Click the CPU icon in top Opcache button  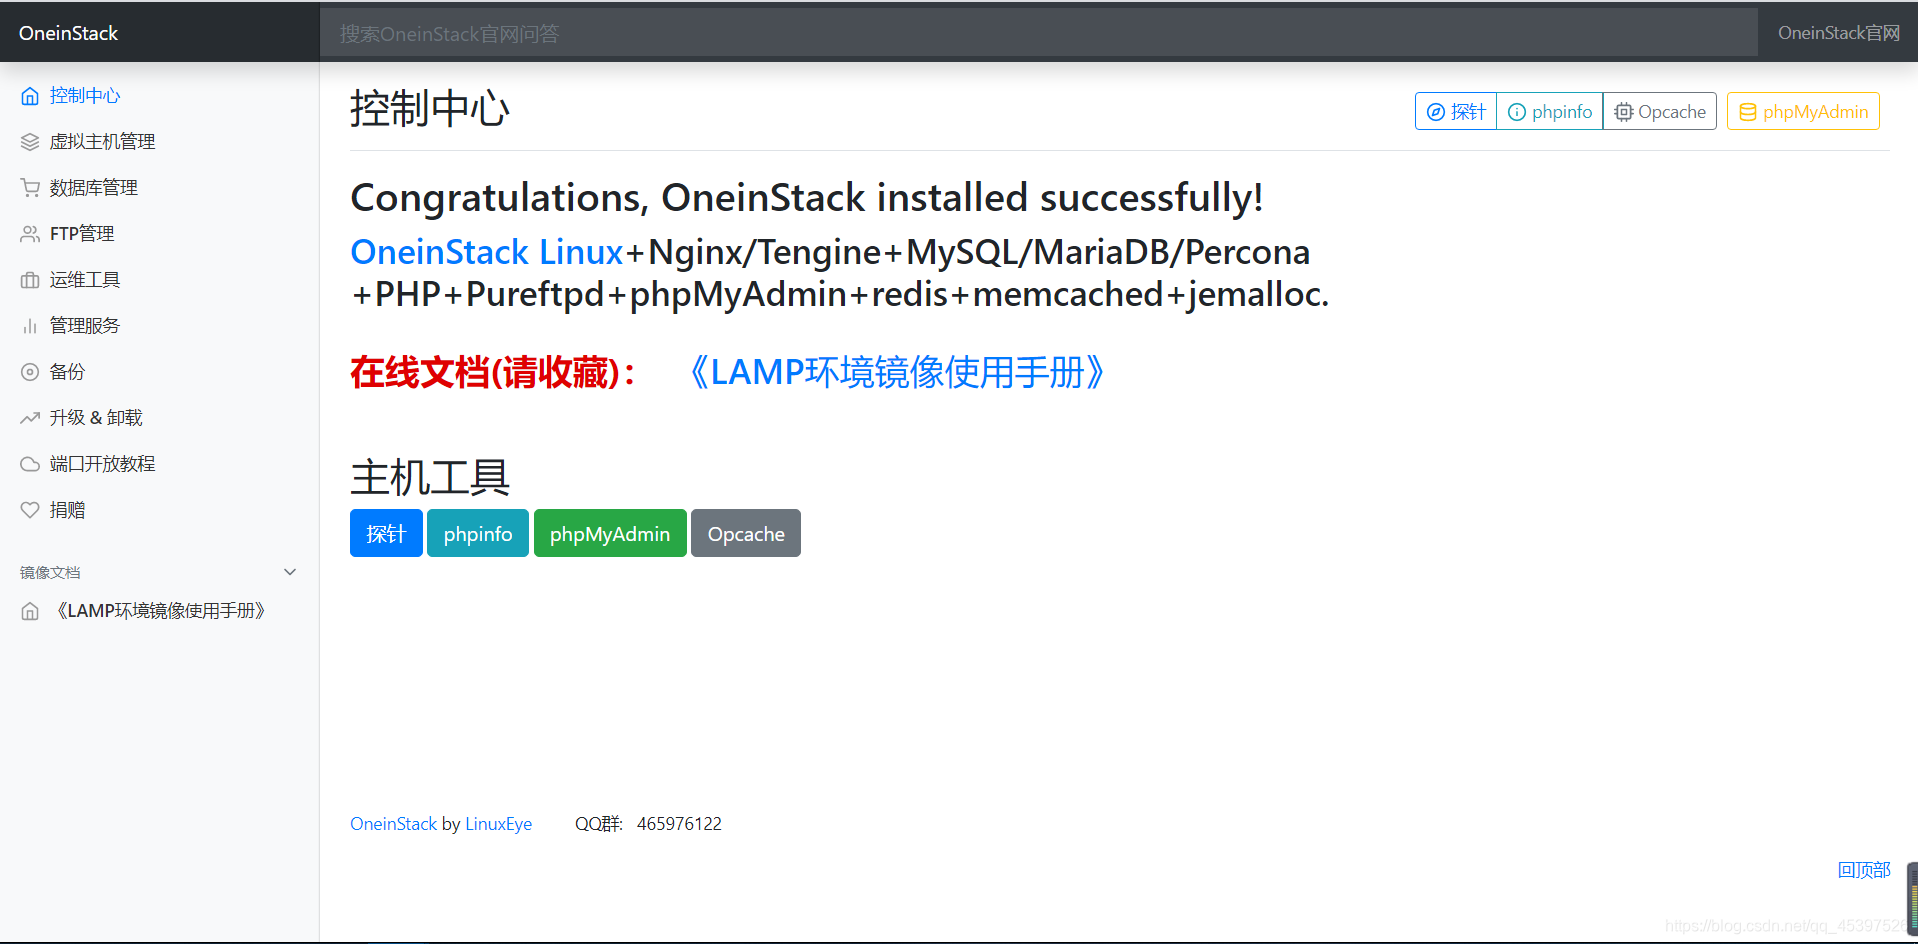tap(1624, 112)
